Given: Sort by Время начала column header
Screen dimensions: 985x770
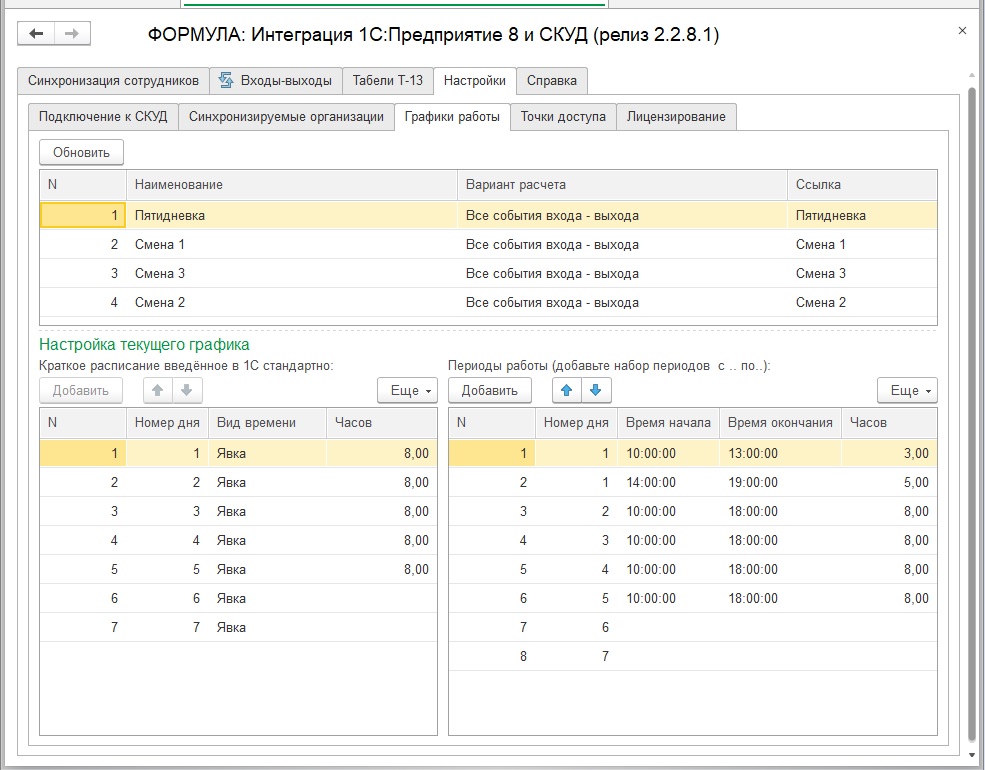Looking at the screenshot, I should [x=668, y=423].
